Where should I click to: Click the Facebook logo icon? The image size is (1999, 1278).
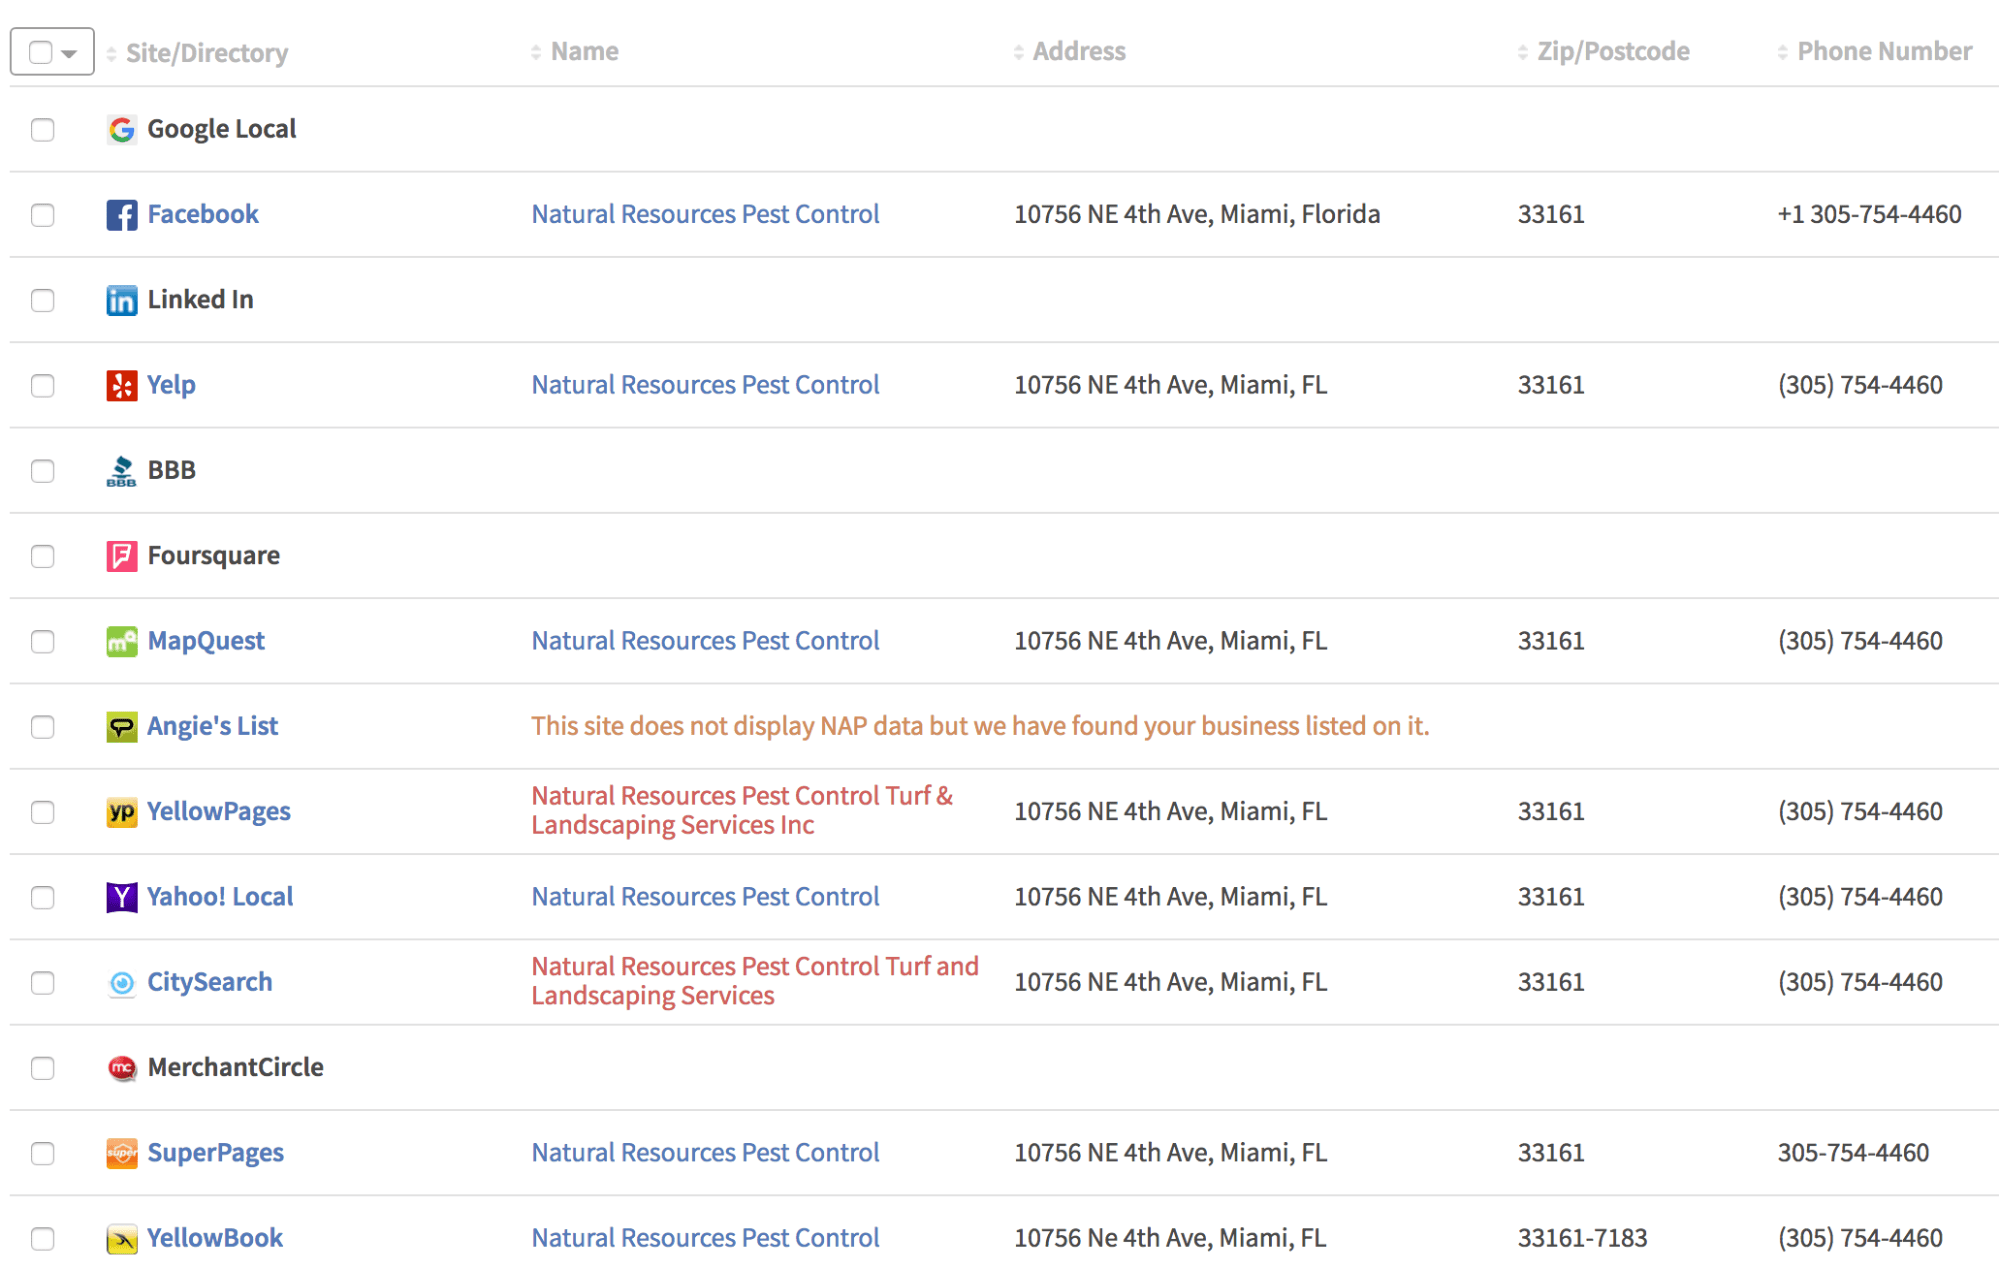tap(122, 215)
